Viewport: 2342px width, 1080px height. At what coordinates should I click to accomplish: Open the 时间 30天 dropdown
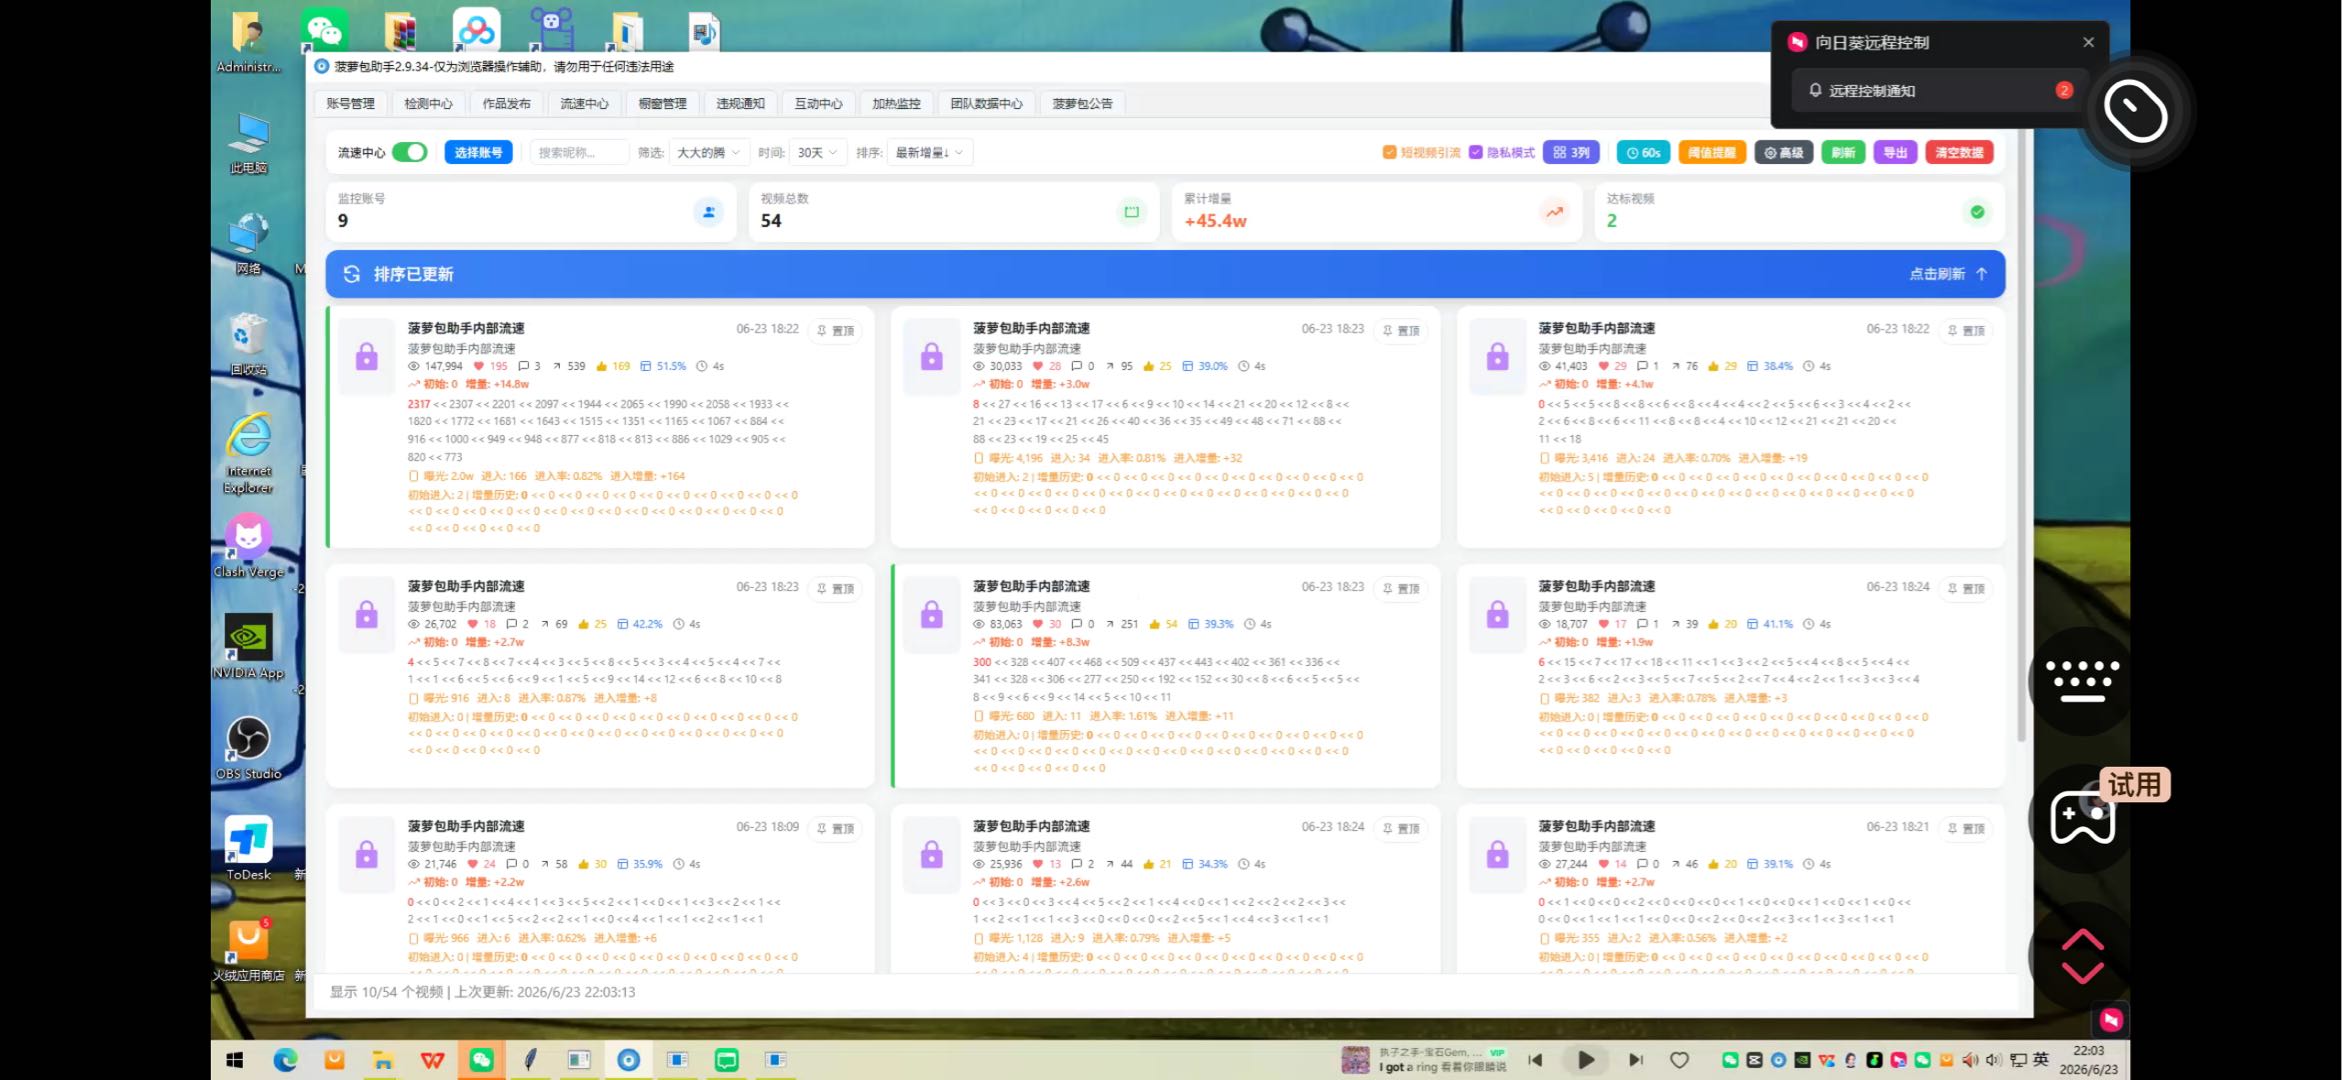[817, 152]
